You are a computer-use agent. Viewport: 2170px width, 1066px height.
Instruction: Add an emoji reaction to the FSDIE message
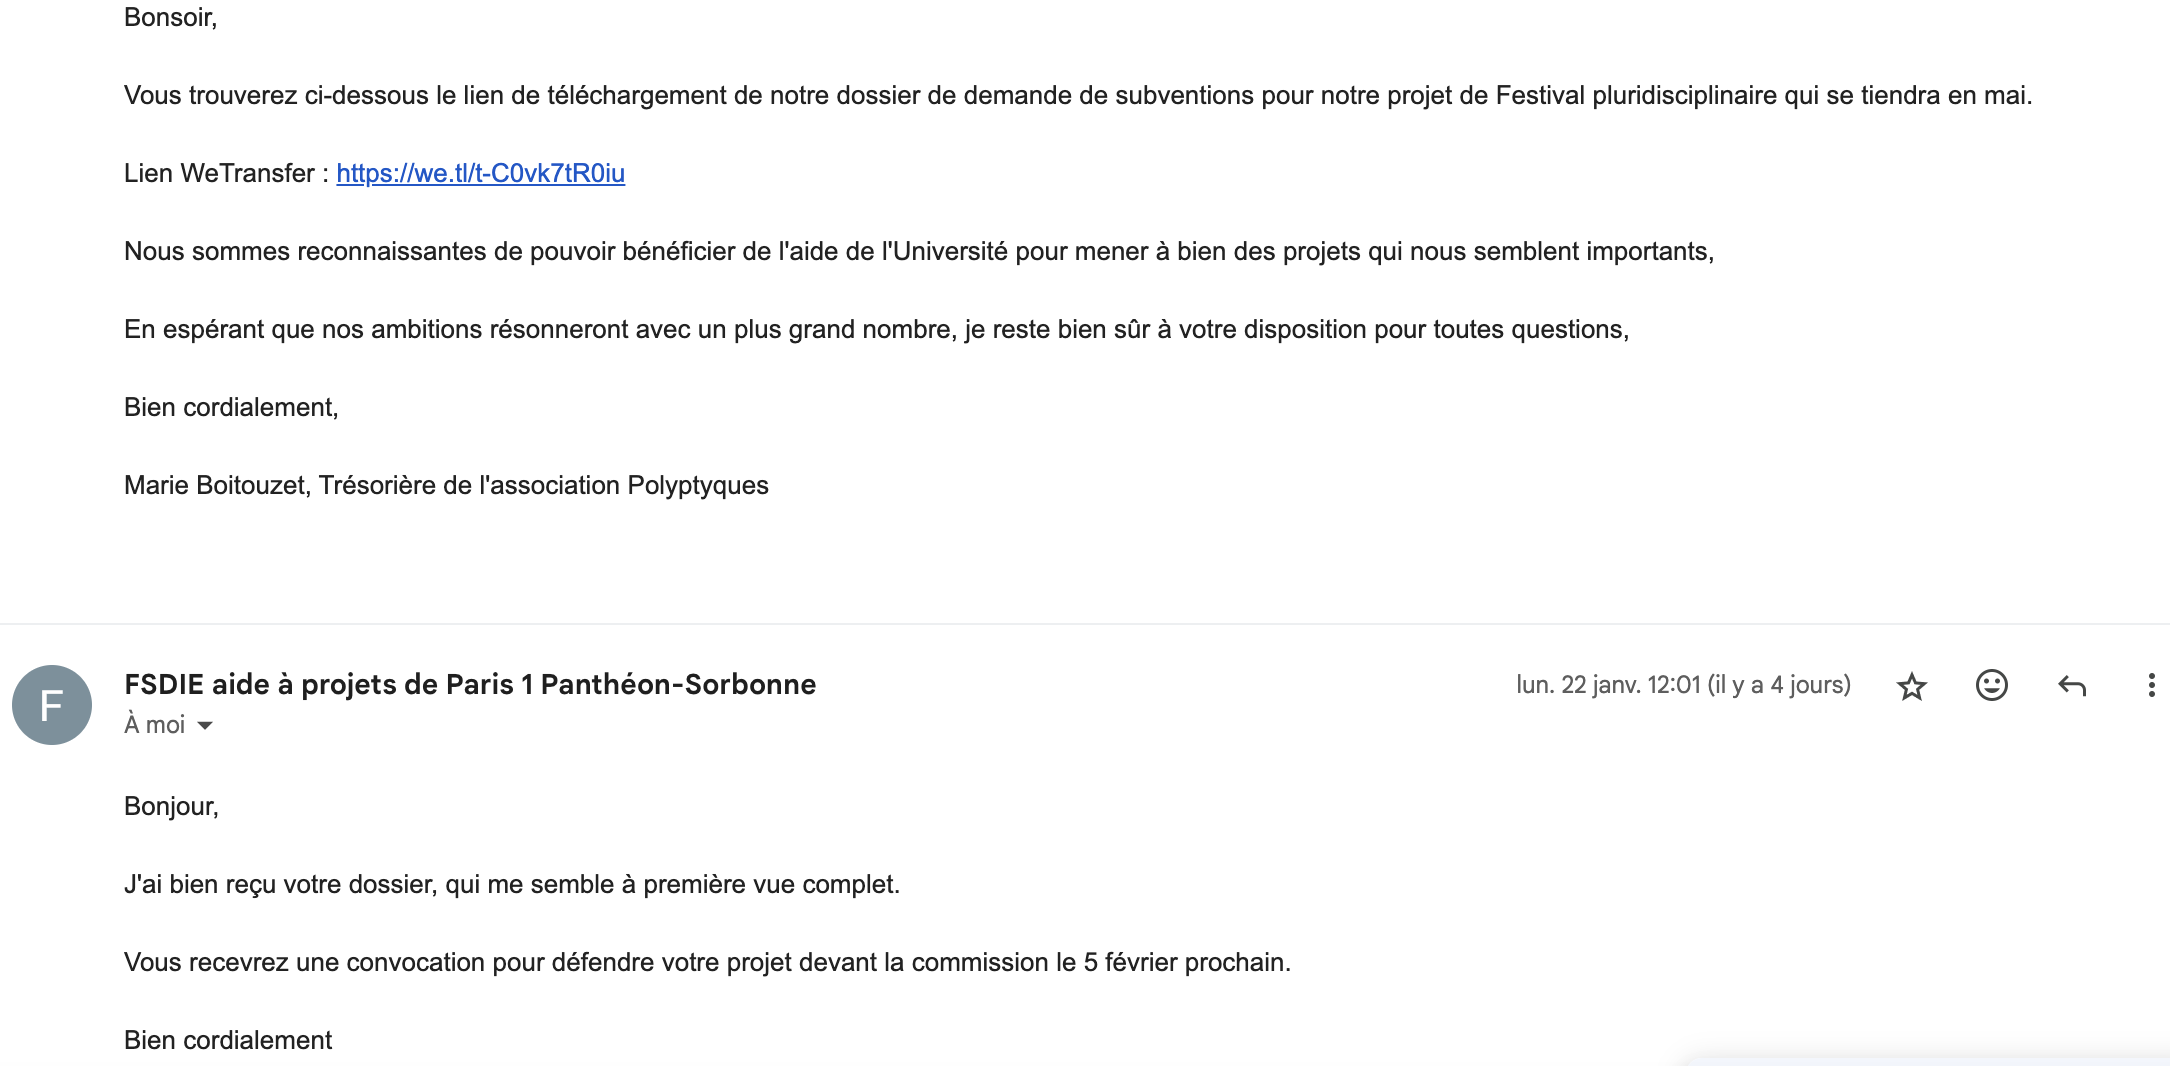[x=1991, y=685]
